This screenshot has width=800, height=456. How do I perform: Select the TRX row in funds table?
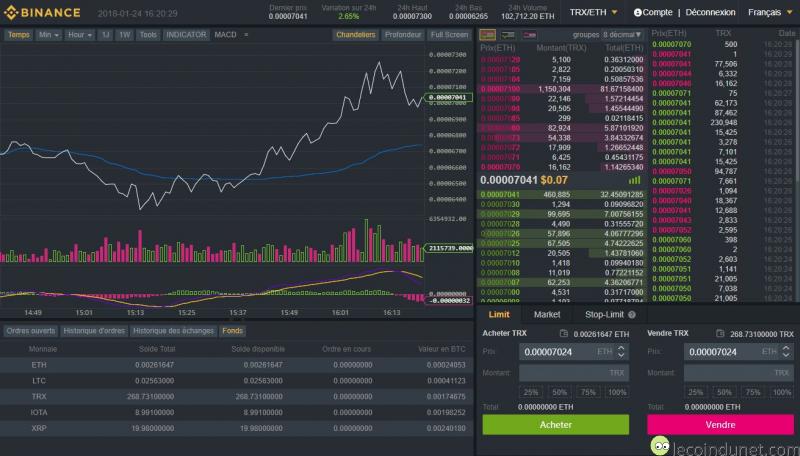tap(237, 396)
